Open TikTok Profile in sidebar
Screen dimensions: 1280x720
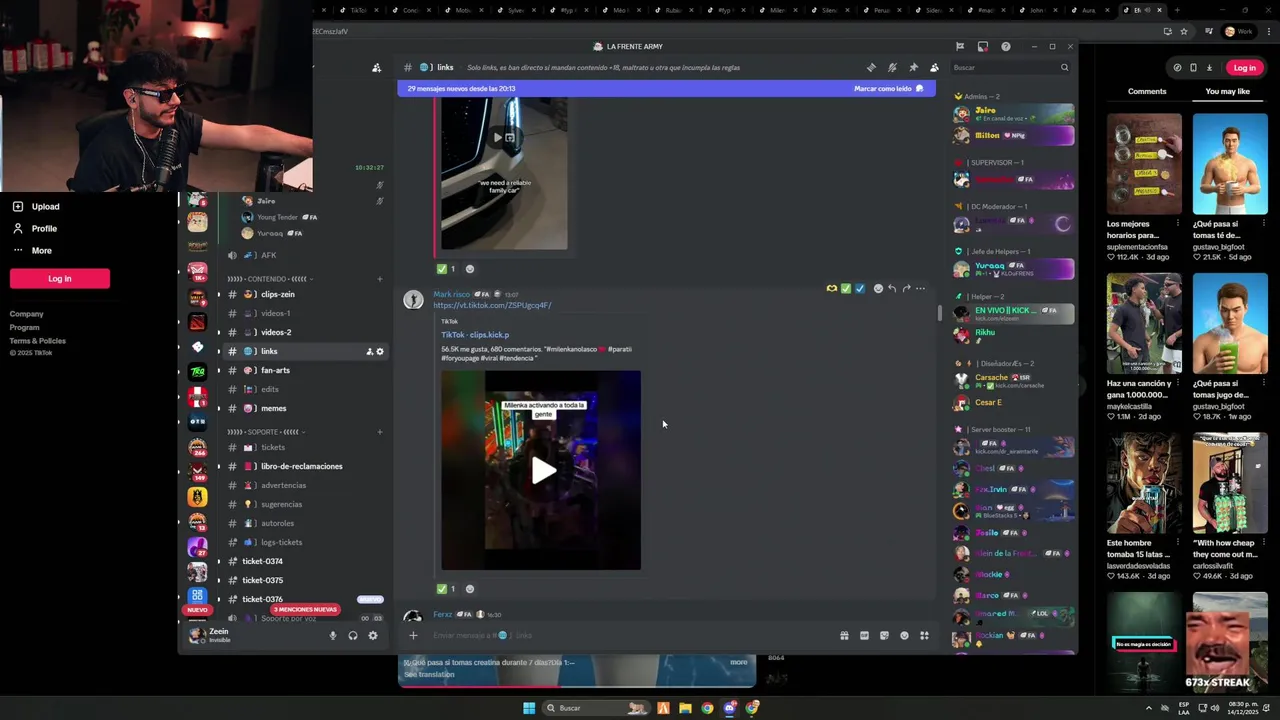point(44,228)
